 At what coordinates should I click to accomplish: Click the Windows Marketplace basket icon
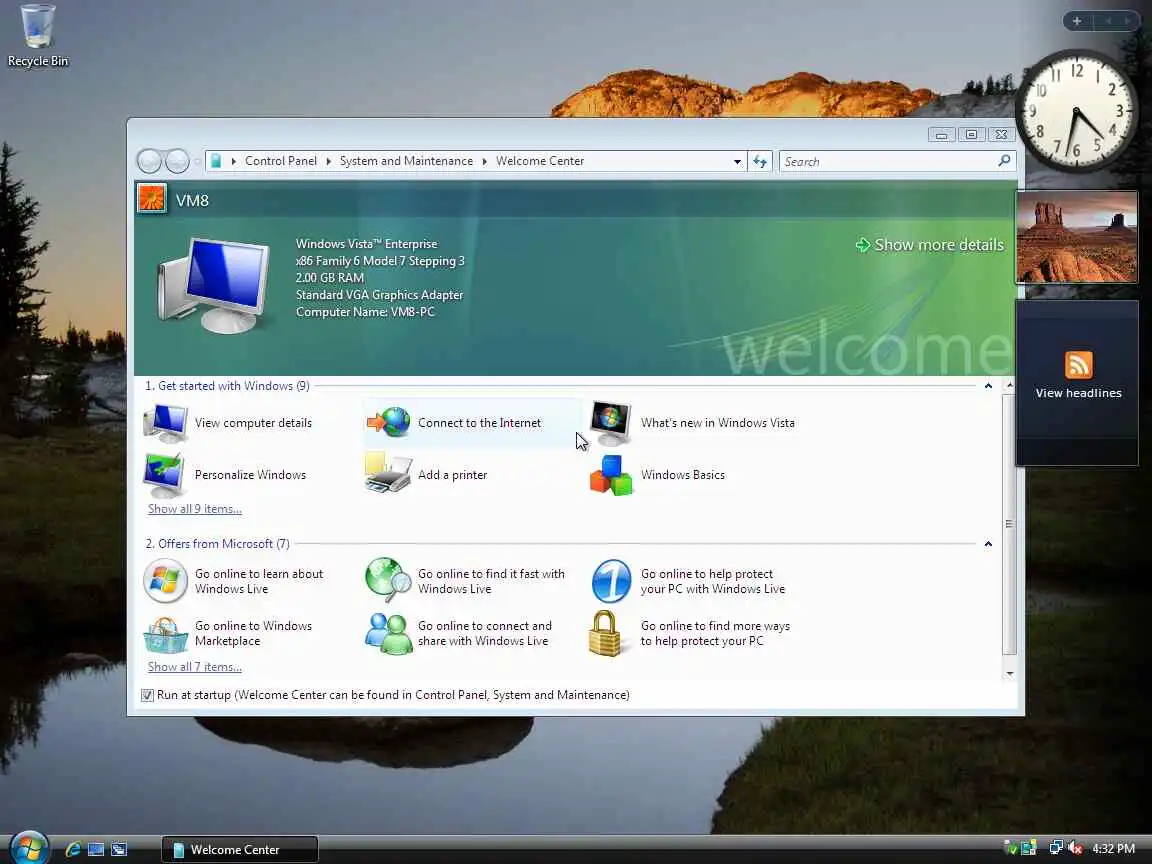(x=165, y=634)
